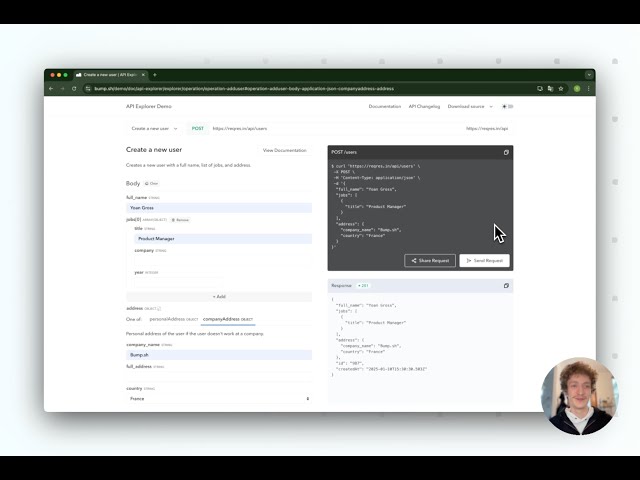The width and height of the screenshot is (640, 480).
Task: Add another jobs item
Action: point(219,297)
